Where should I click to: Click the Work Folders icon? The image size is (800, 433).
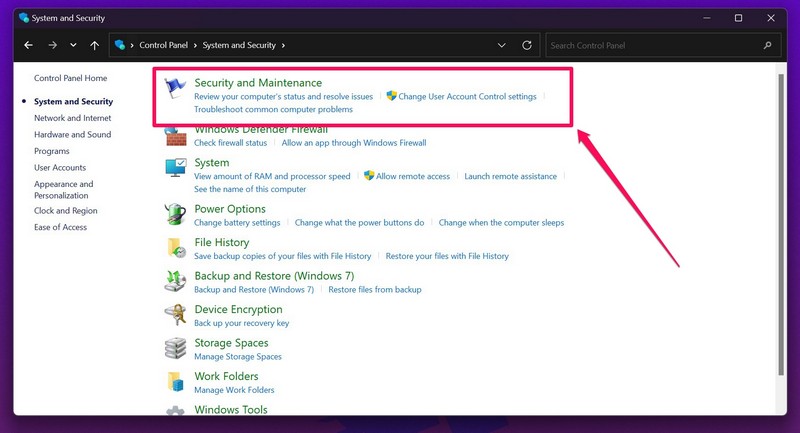[x=175, y=382]
